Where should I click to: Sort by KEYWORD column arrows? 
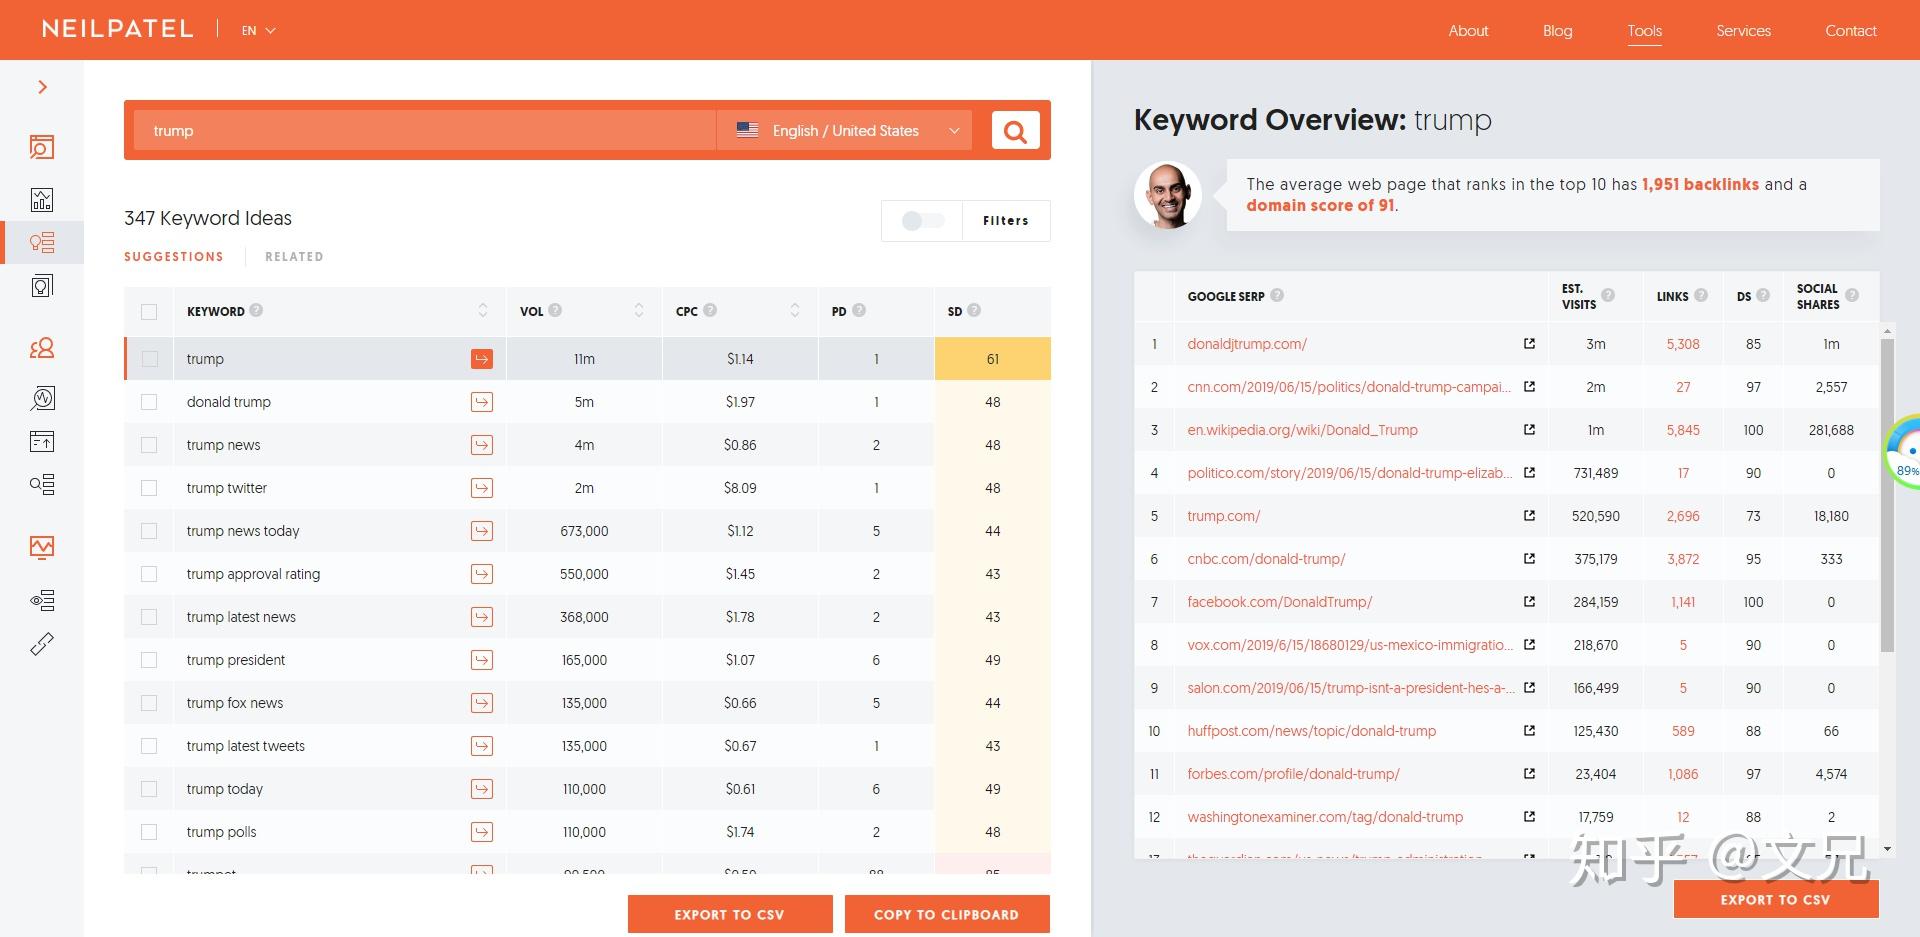tap(483, 310)
